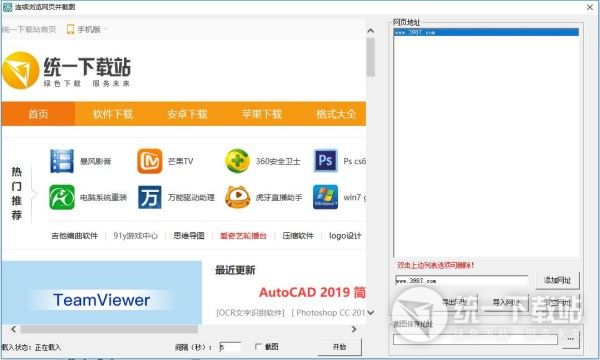Switch to the 苹果下载 tab

coord(261,114)
